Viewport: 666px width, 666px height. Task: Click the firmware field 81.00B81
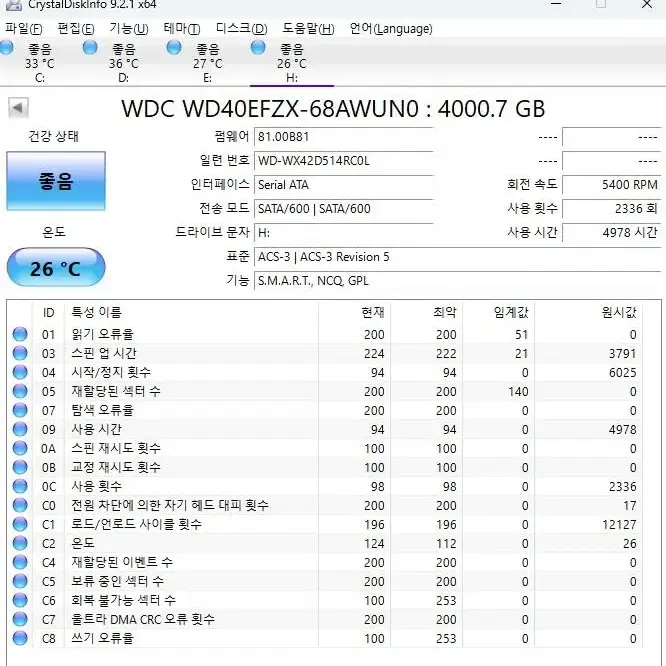point(343,137)
